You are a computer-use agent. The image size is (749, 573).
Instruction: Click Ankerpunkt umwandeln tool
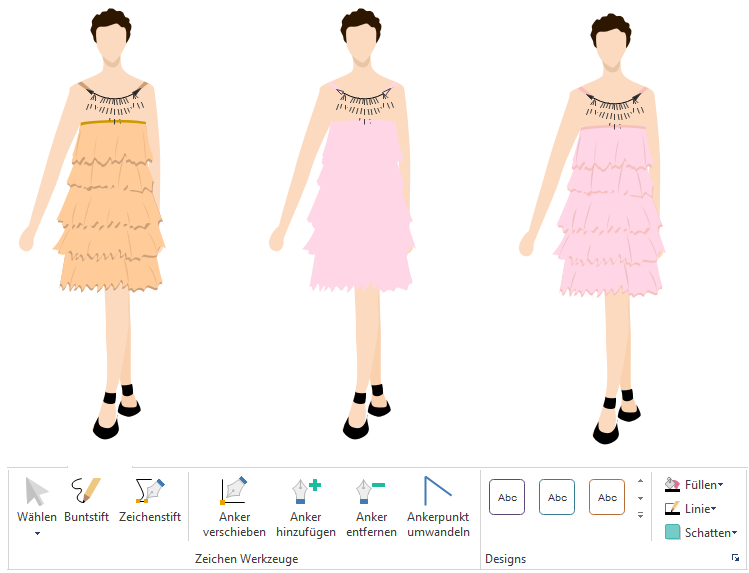tap(438, 492)
